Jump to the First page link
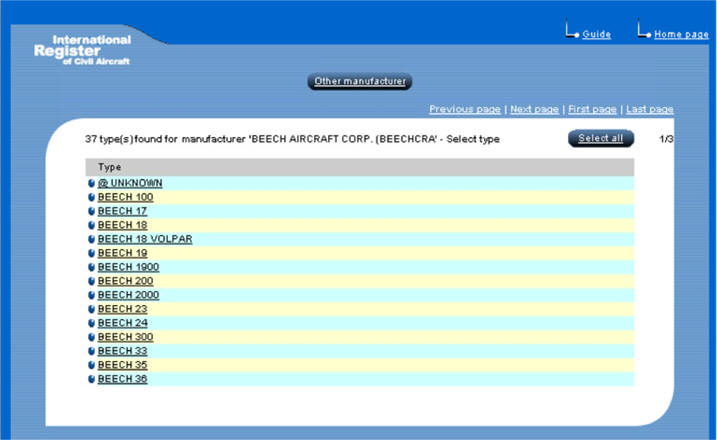717x440 pixels. pyautogui.click(x=592, y=109)
